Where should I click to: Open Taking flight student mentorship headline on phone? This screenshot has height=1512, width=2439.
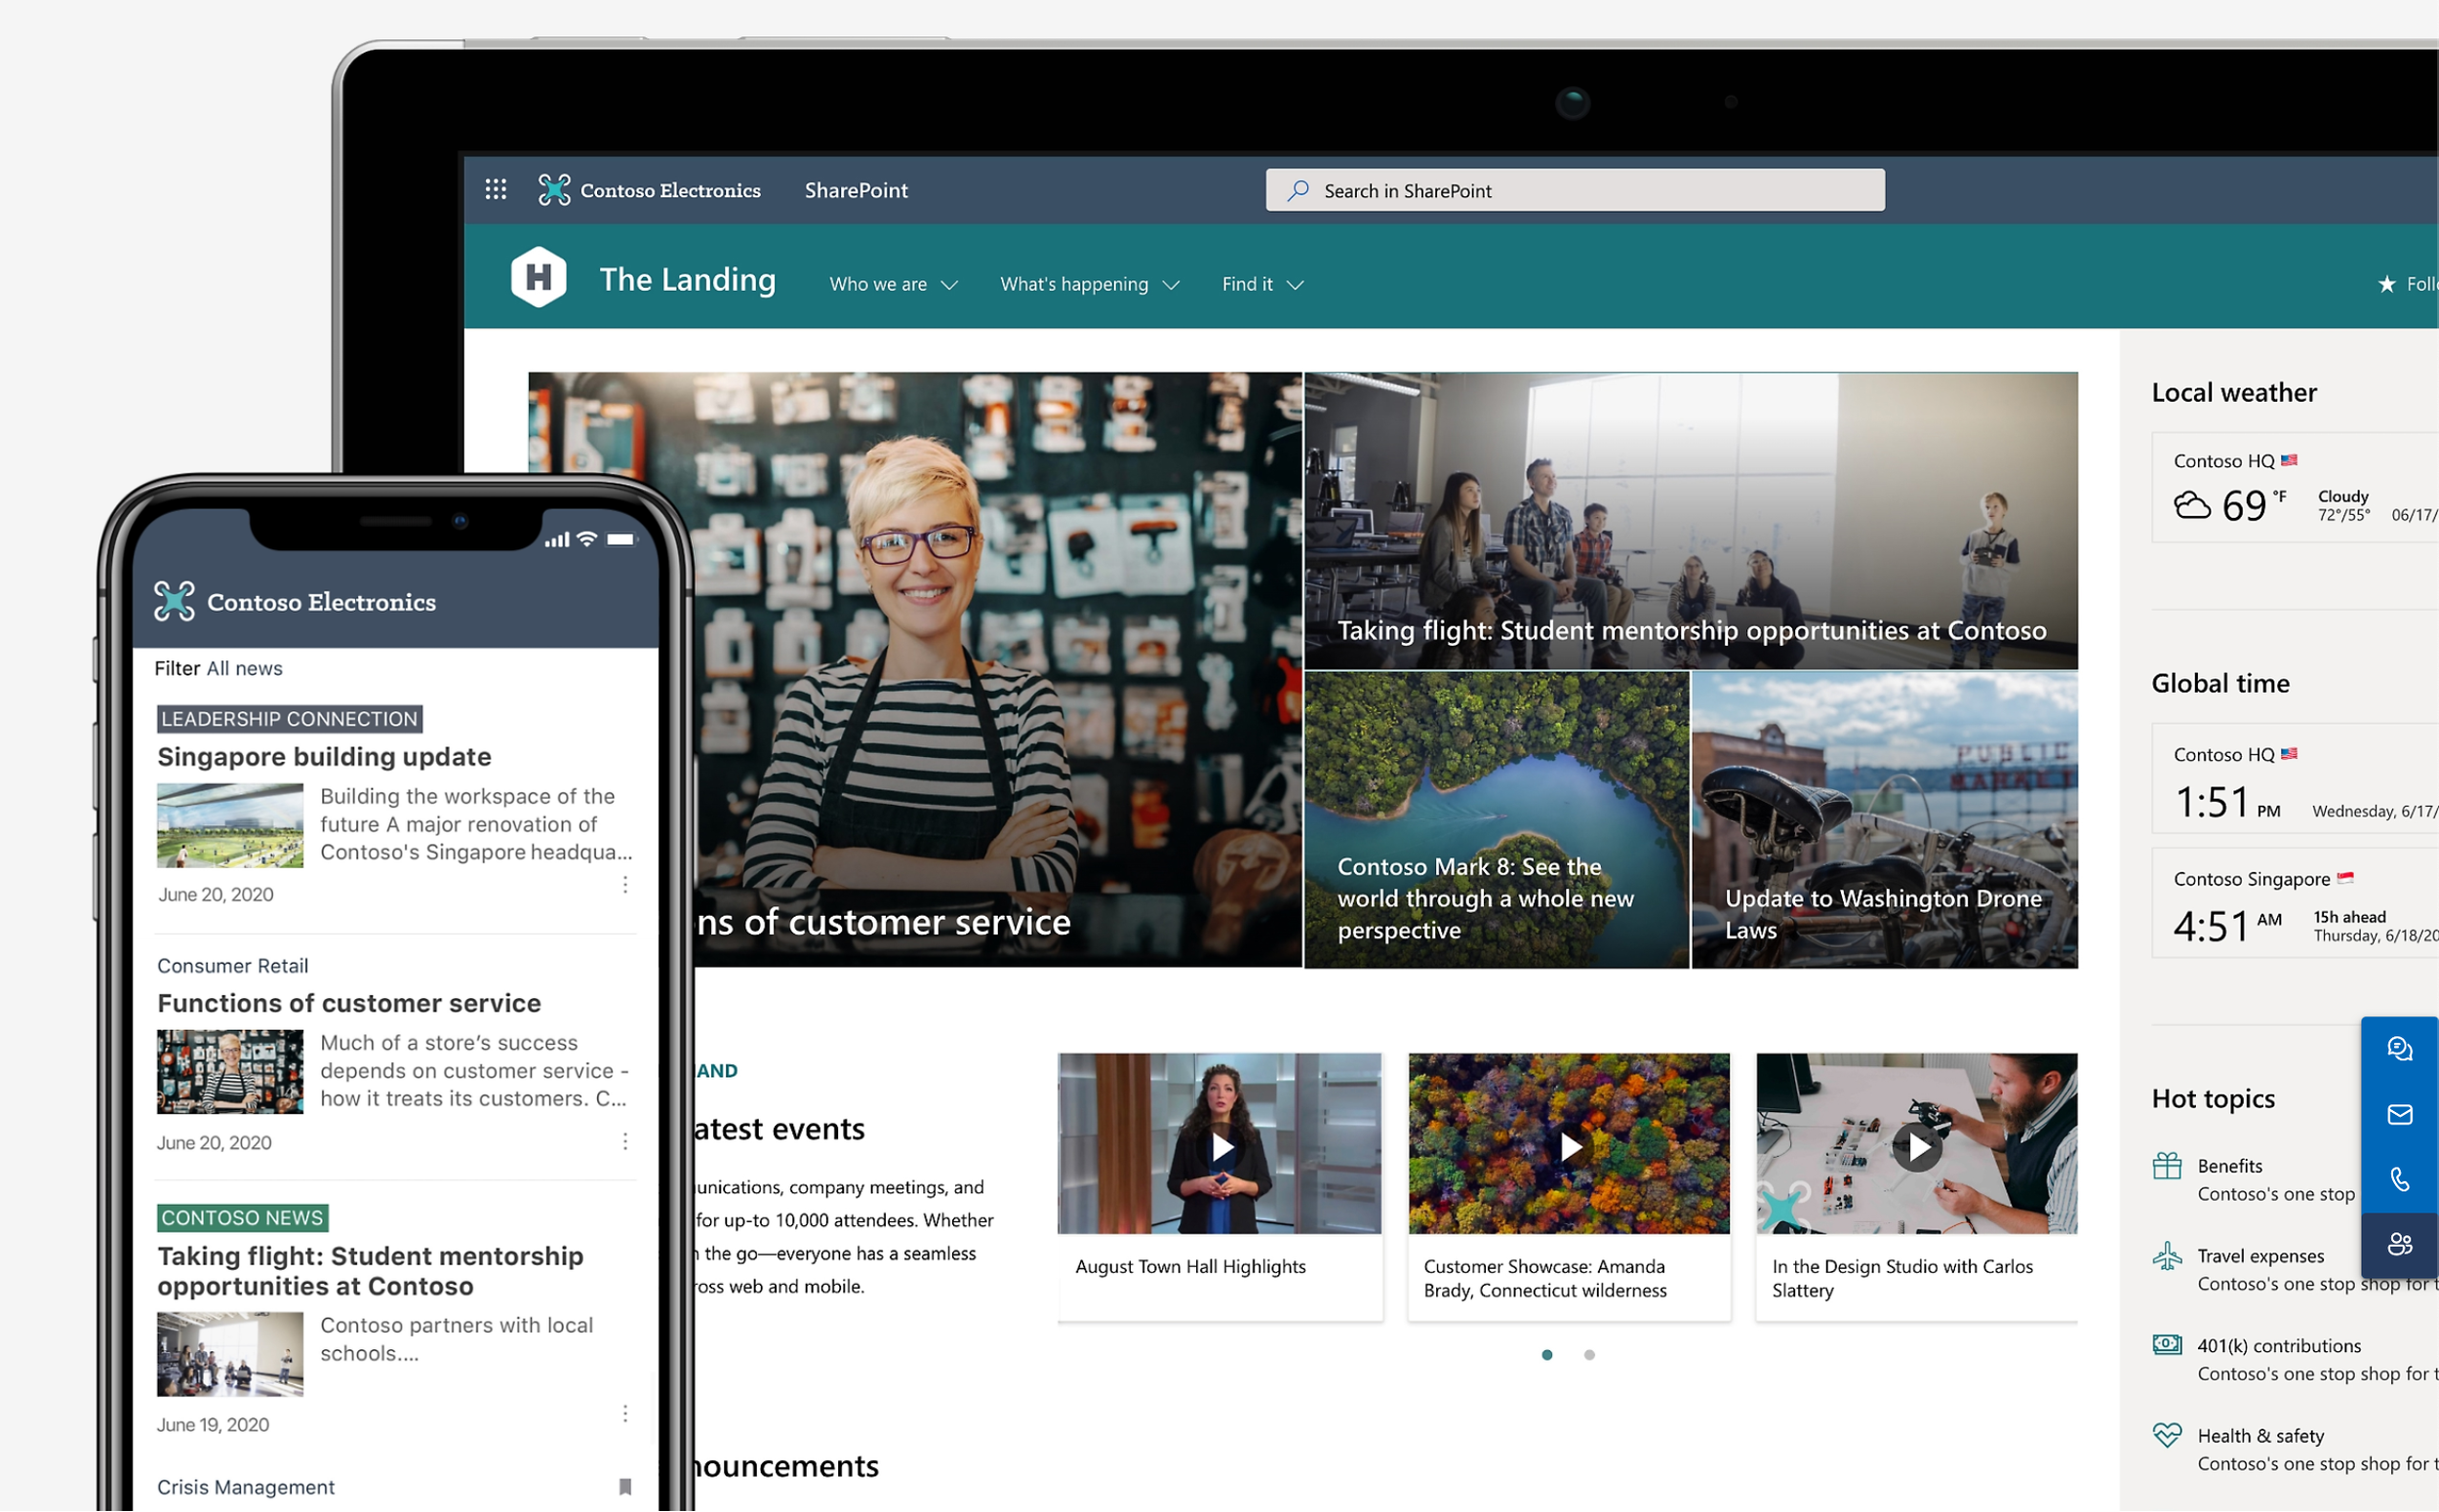click(x=370, y=1271)
